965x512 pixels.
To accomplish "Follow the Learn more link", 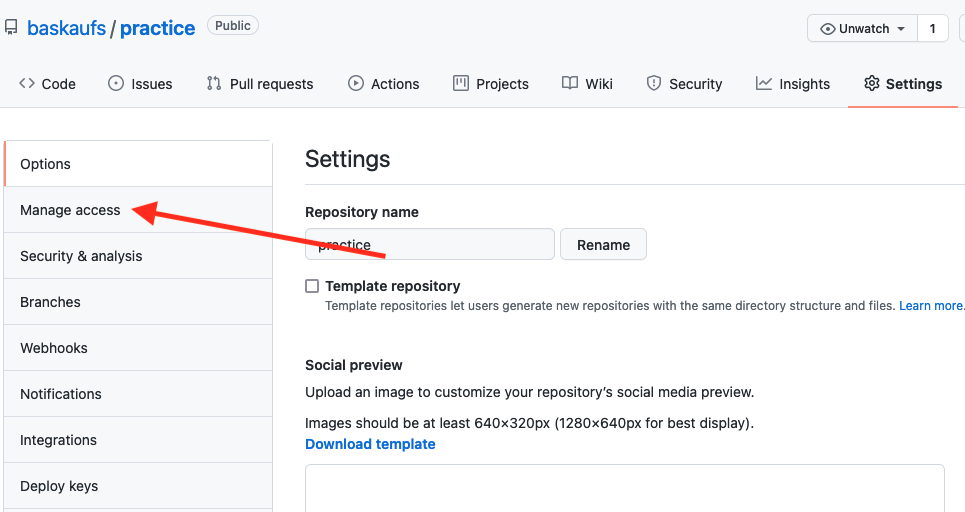I will pyautogui.click(x=932, y=306).
